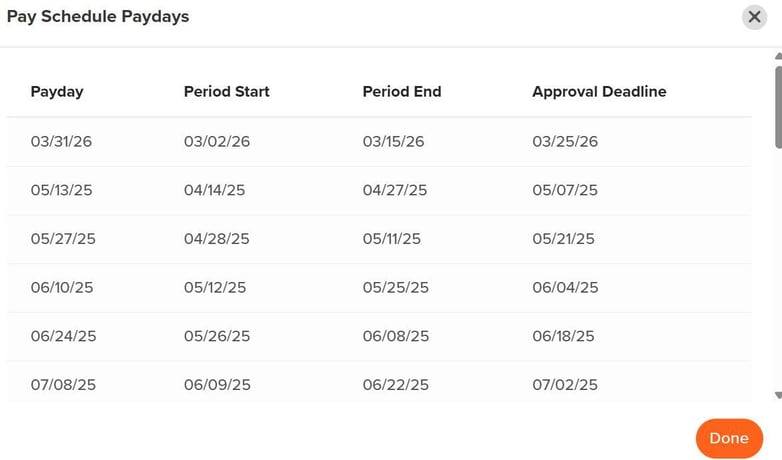Click period end date 04/27/25
Screen dimensions: 782x460
[394, 190]
